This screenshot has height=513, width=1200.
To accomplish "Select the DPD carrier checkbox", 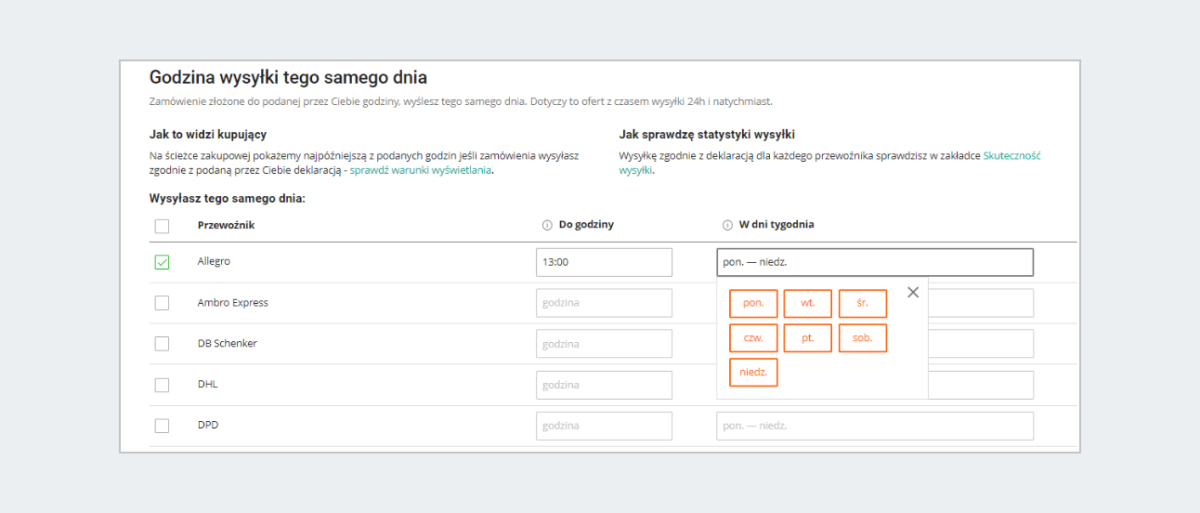I will (x=162, y=426).
